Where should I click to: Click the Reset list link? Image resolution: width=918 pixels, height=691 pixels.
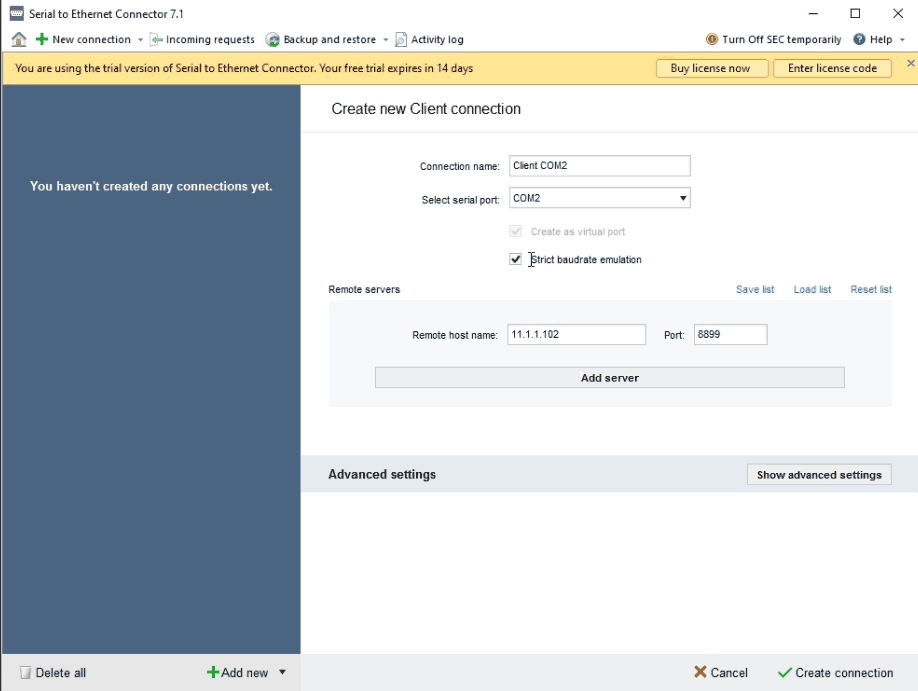871,289
